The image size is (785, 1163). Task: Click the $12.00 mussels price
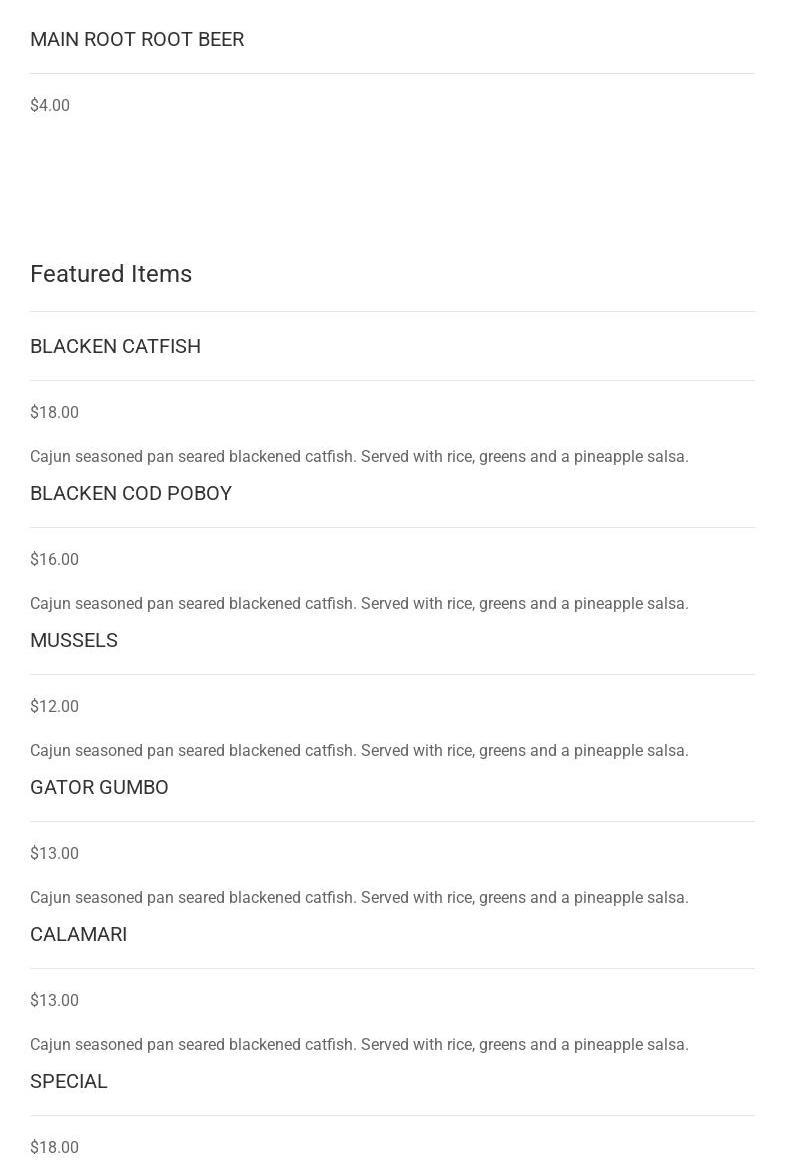click(x=54, y=706)
